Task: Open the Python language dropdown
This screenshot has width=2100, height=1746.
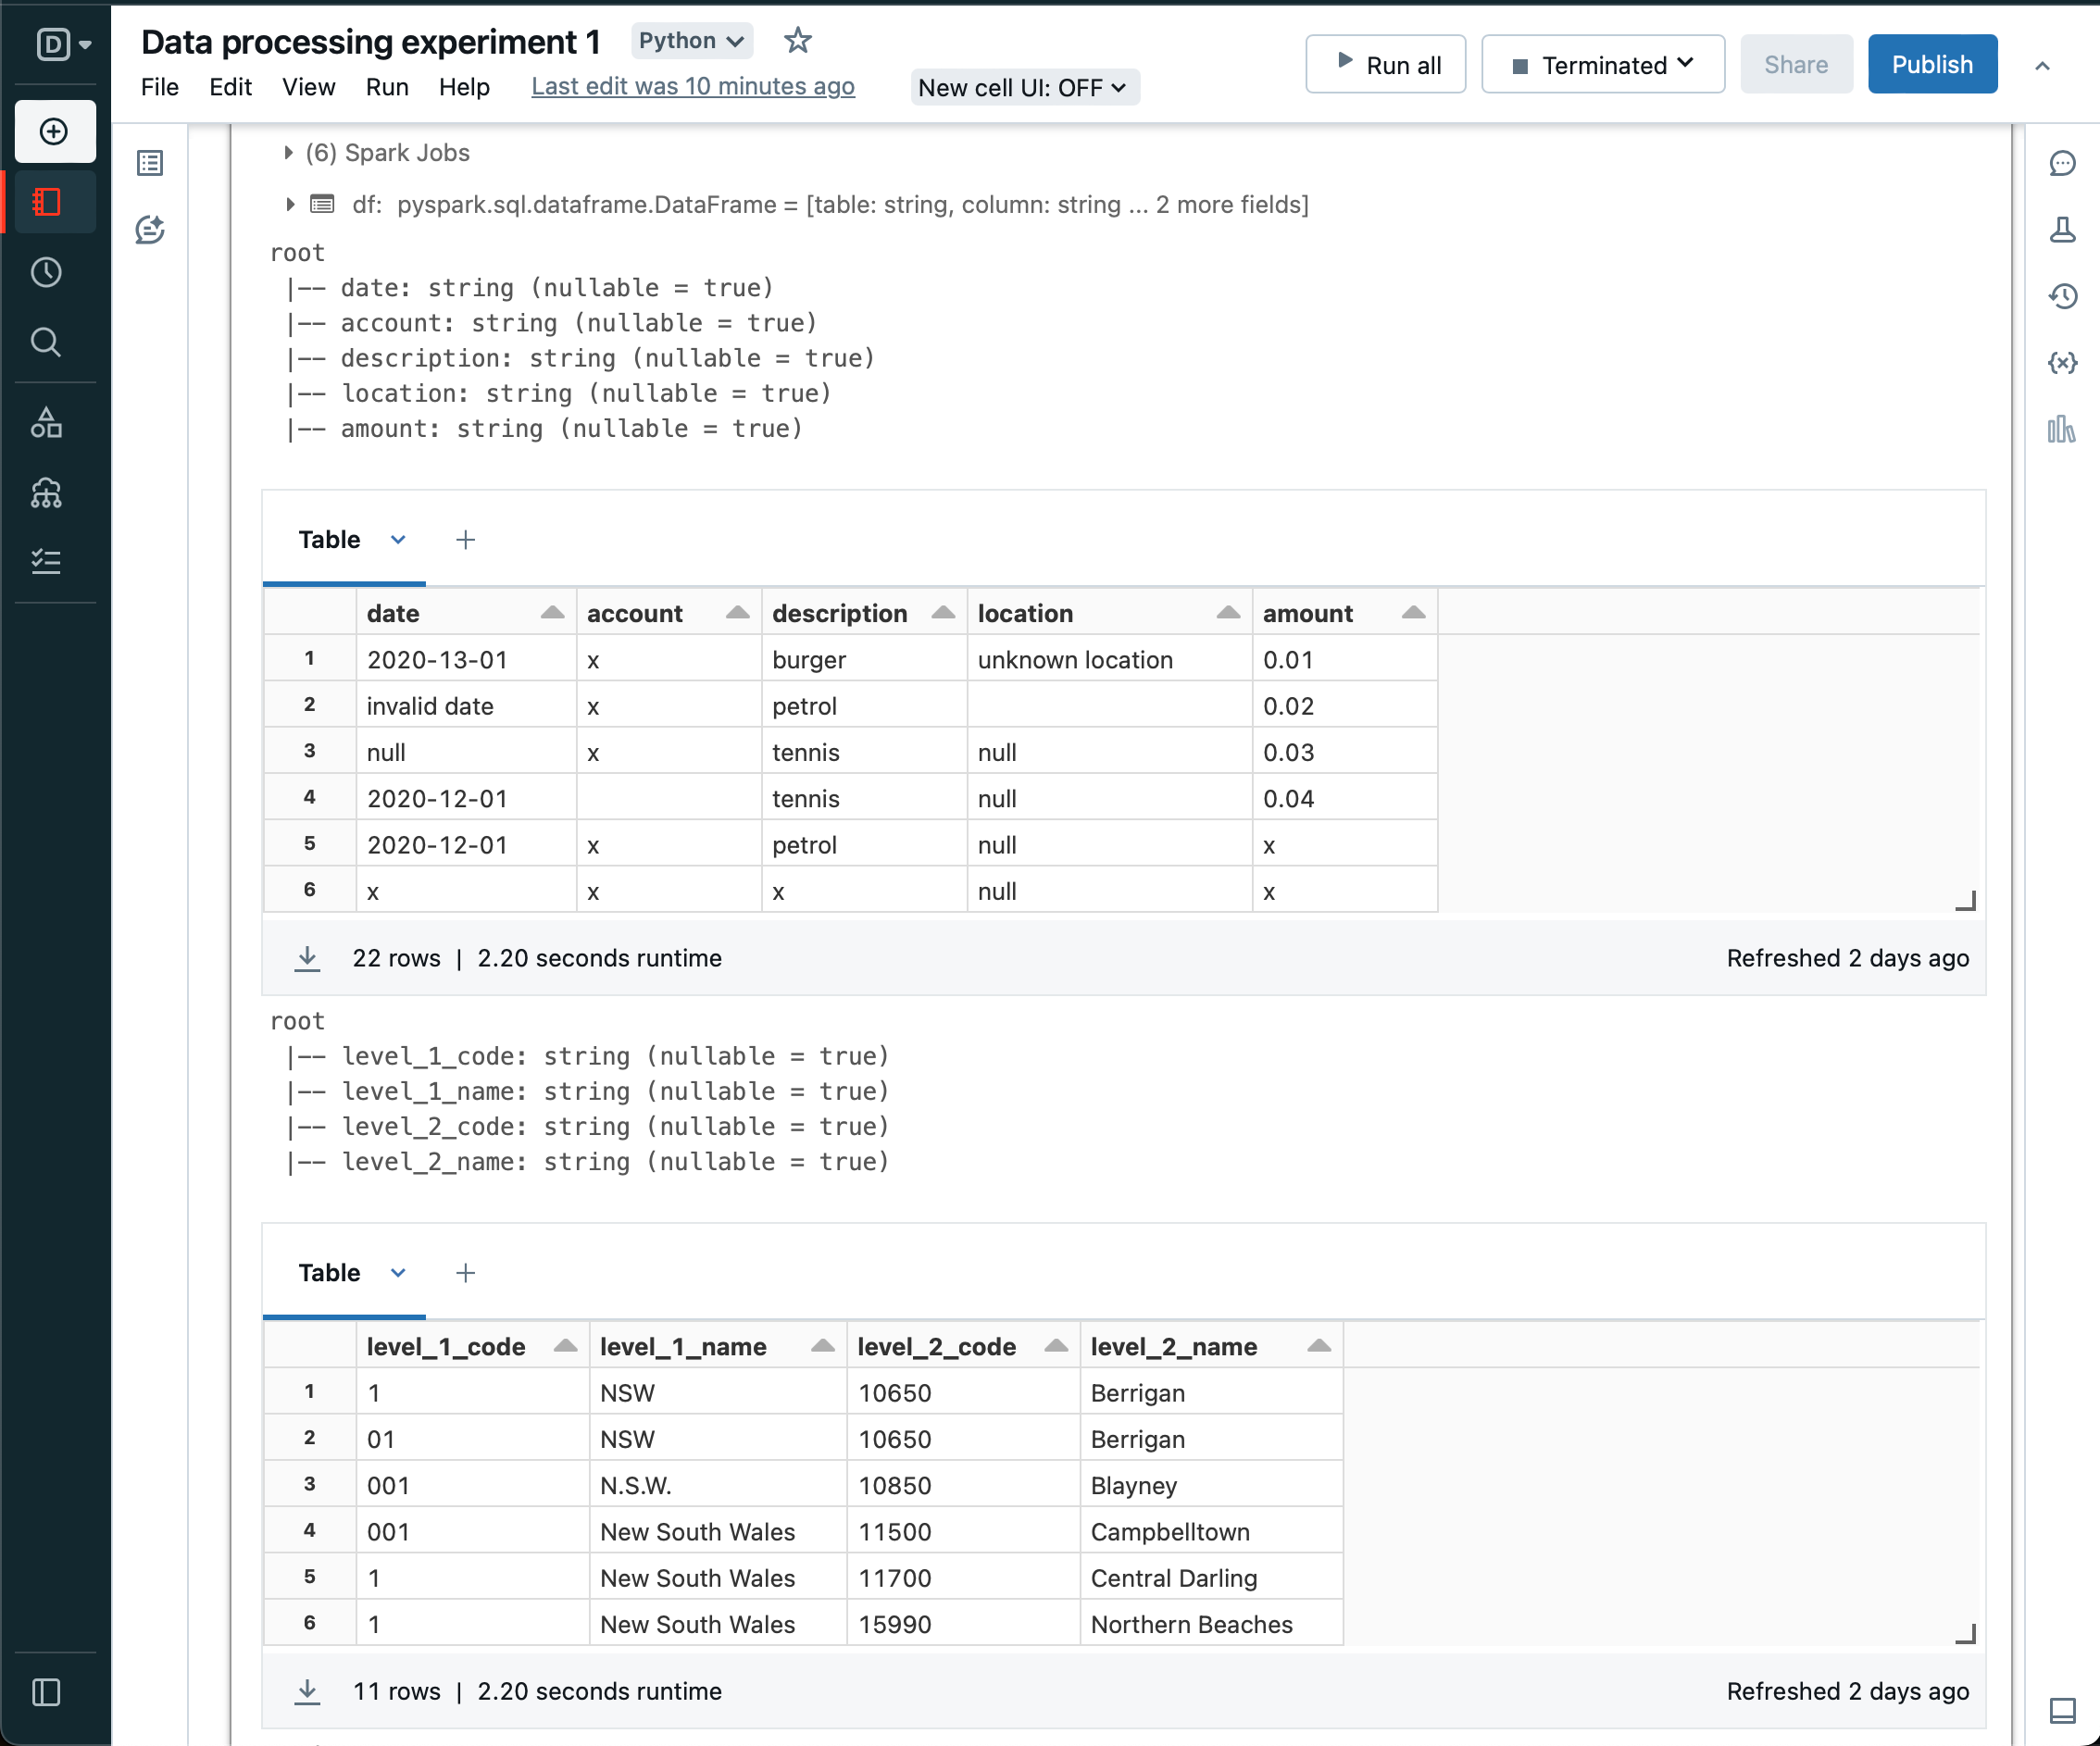Action: point(691,41)
